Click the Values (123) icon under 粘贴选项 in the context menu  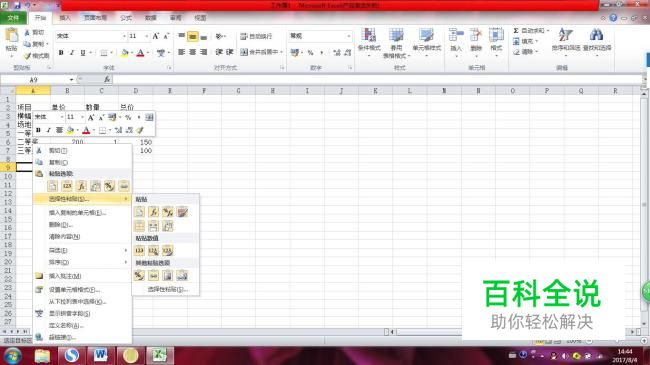tap(67, 186)
